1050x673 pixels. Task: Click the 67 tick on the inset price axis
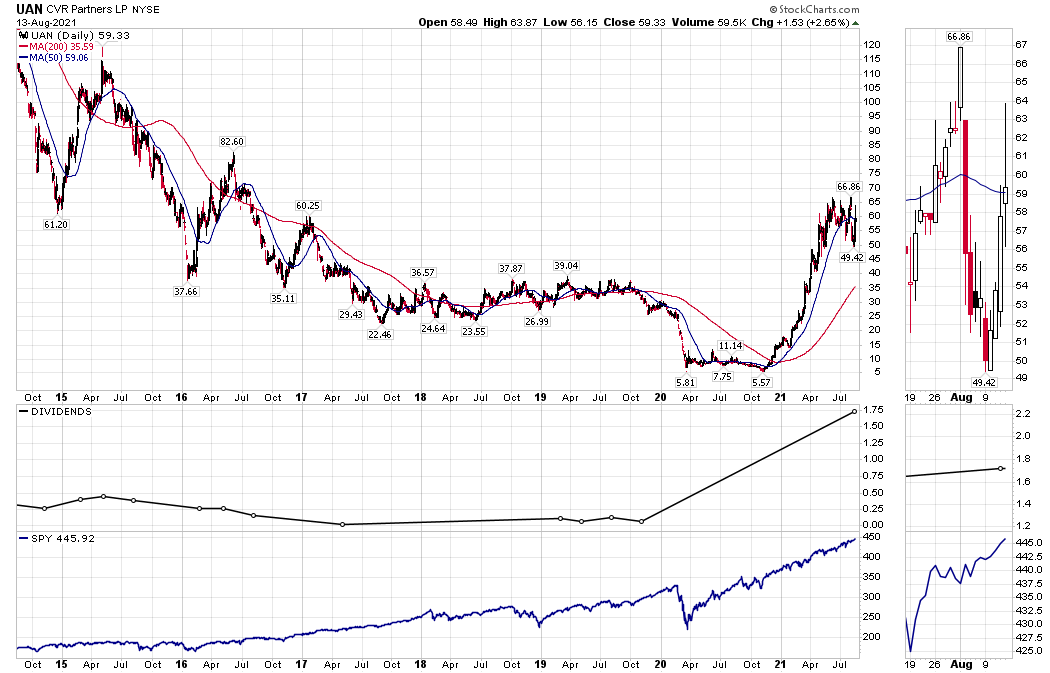pos(1021,45)
